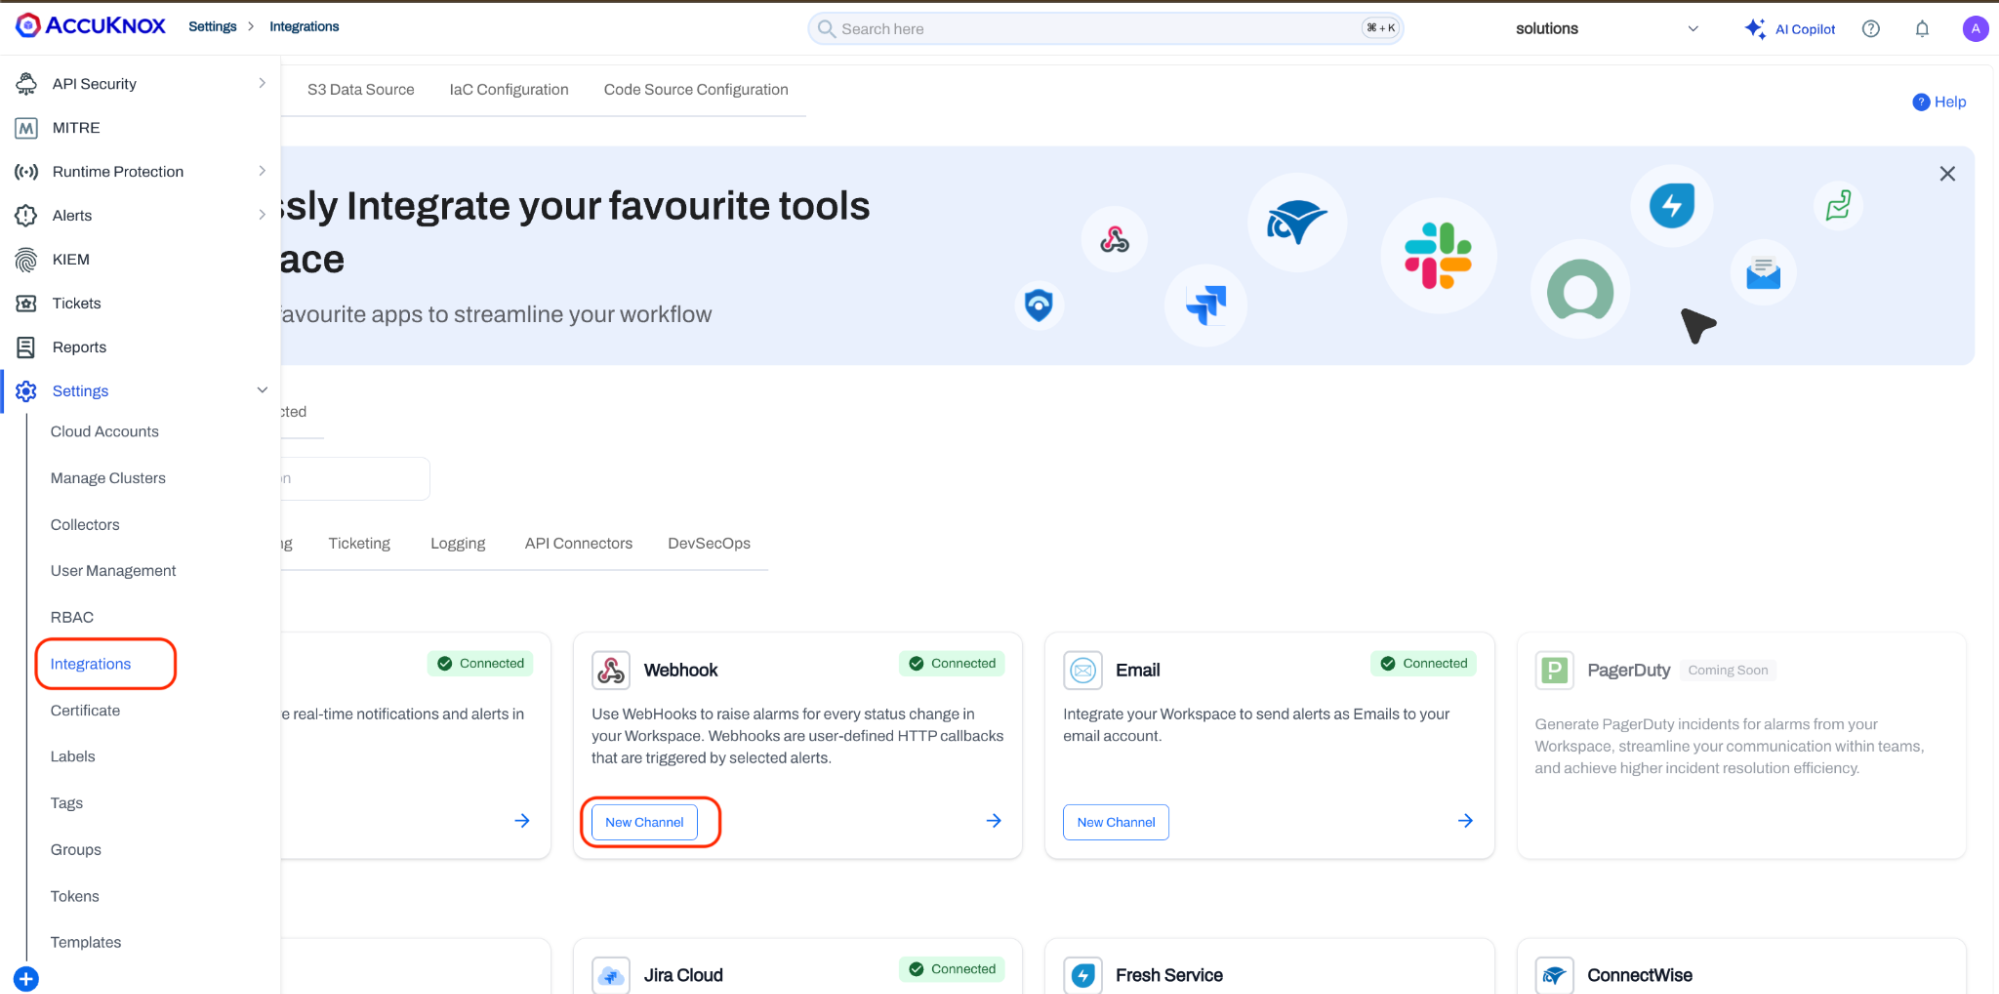Expand the Runtime Protection chevron

[262, 171]
